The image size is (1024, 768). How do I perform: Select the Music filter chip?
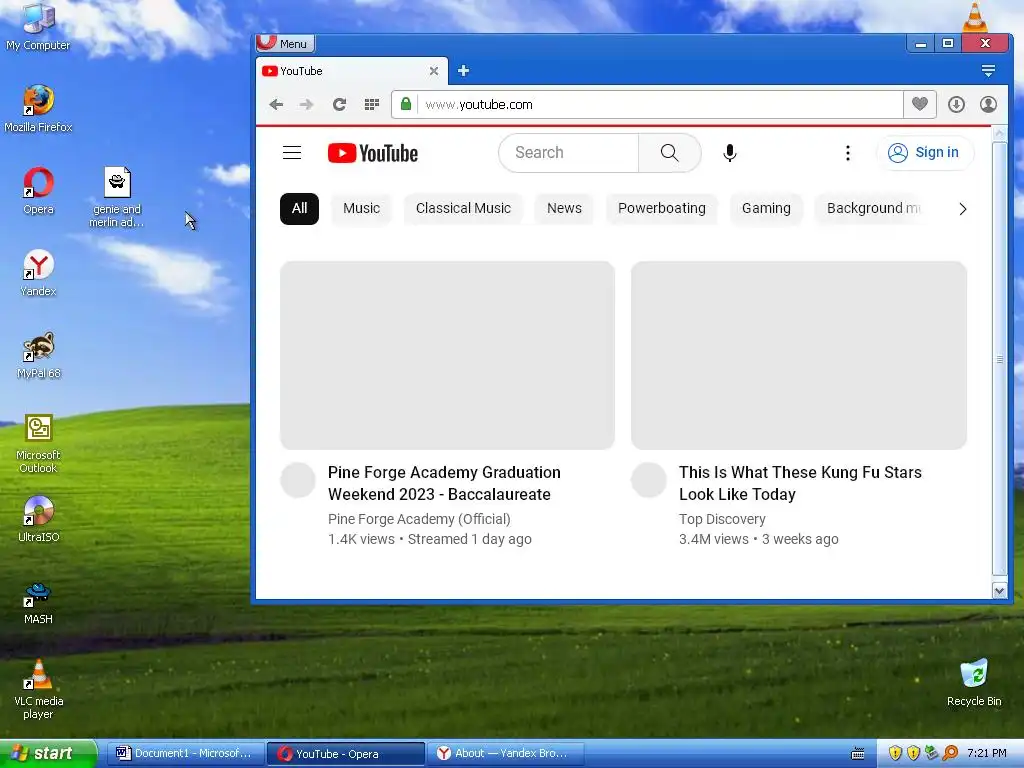pyautogui.click(x=361, y=208)
